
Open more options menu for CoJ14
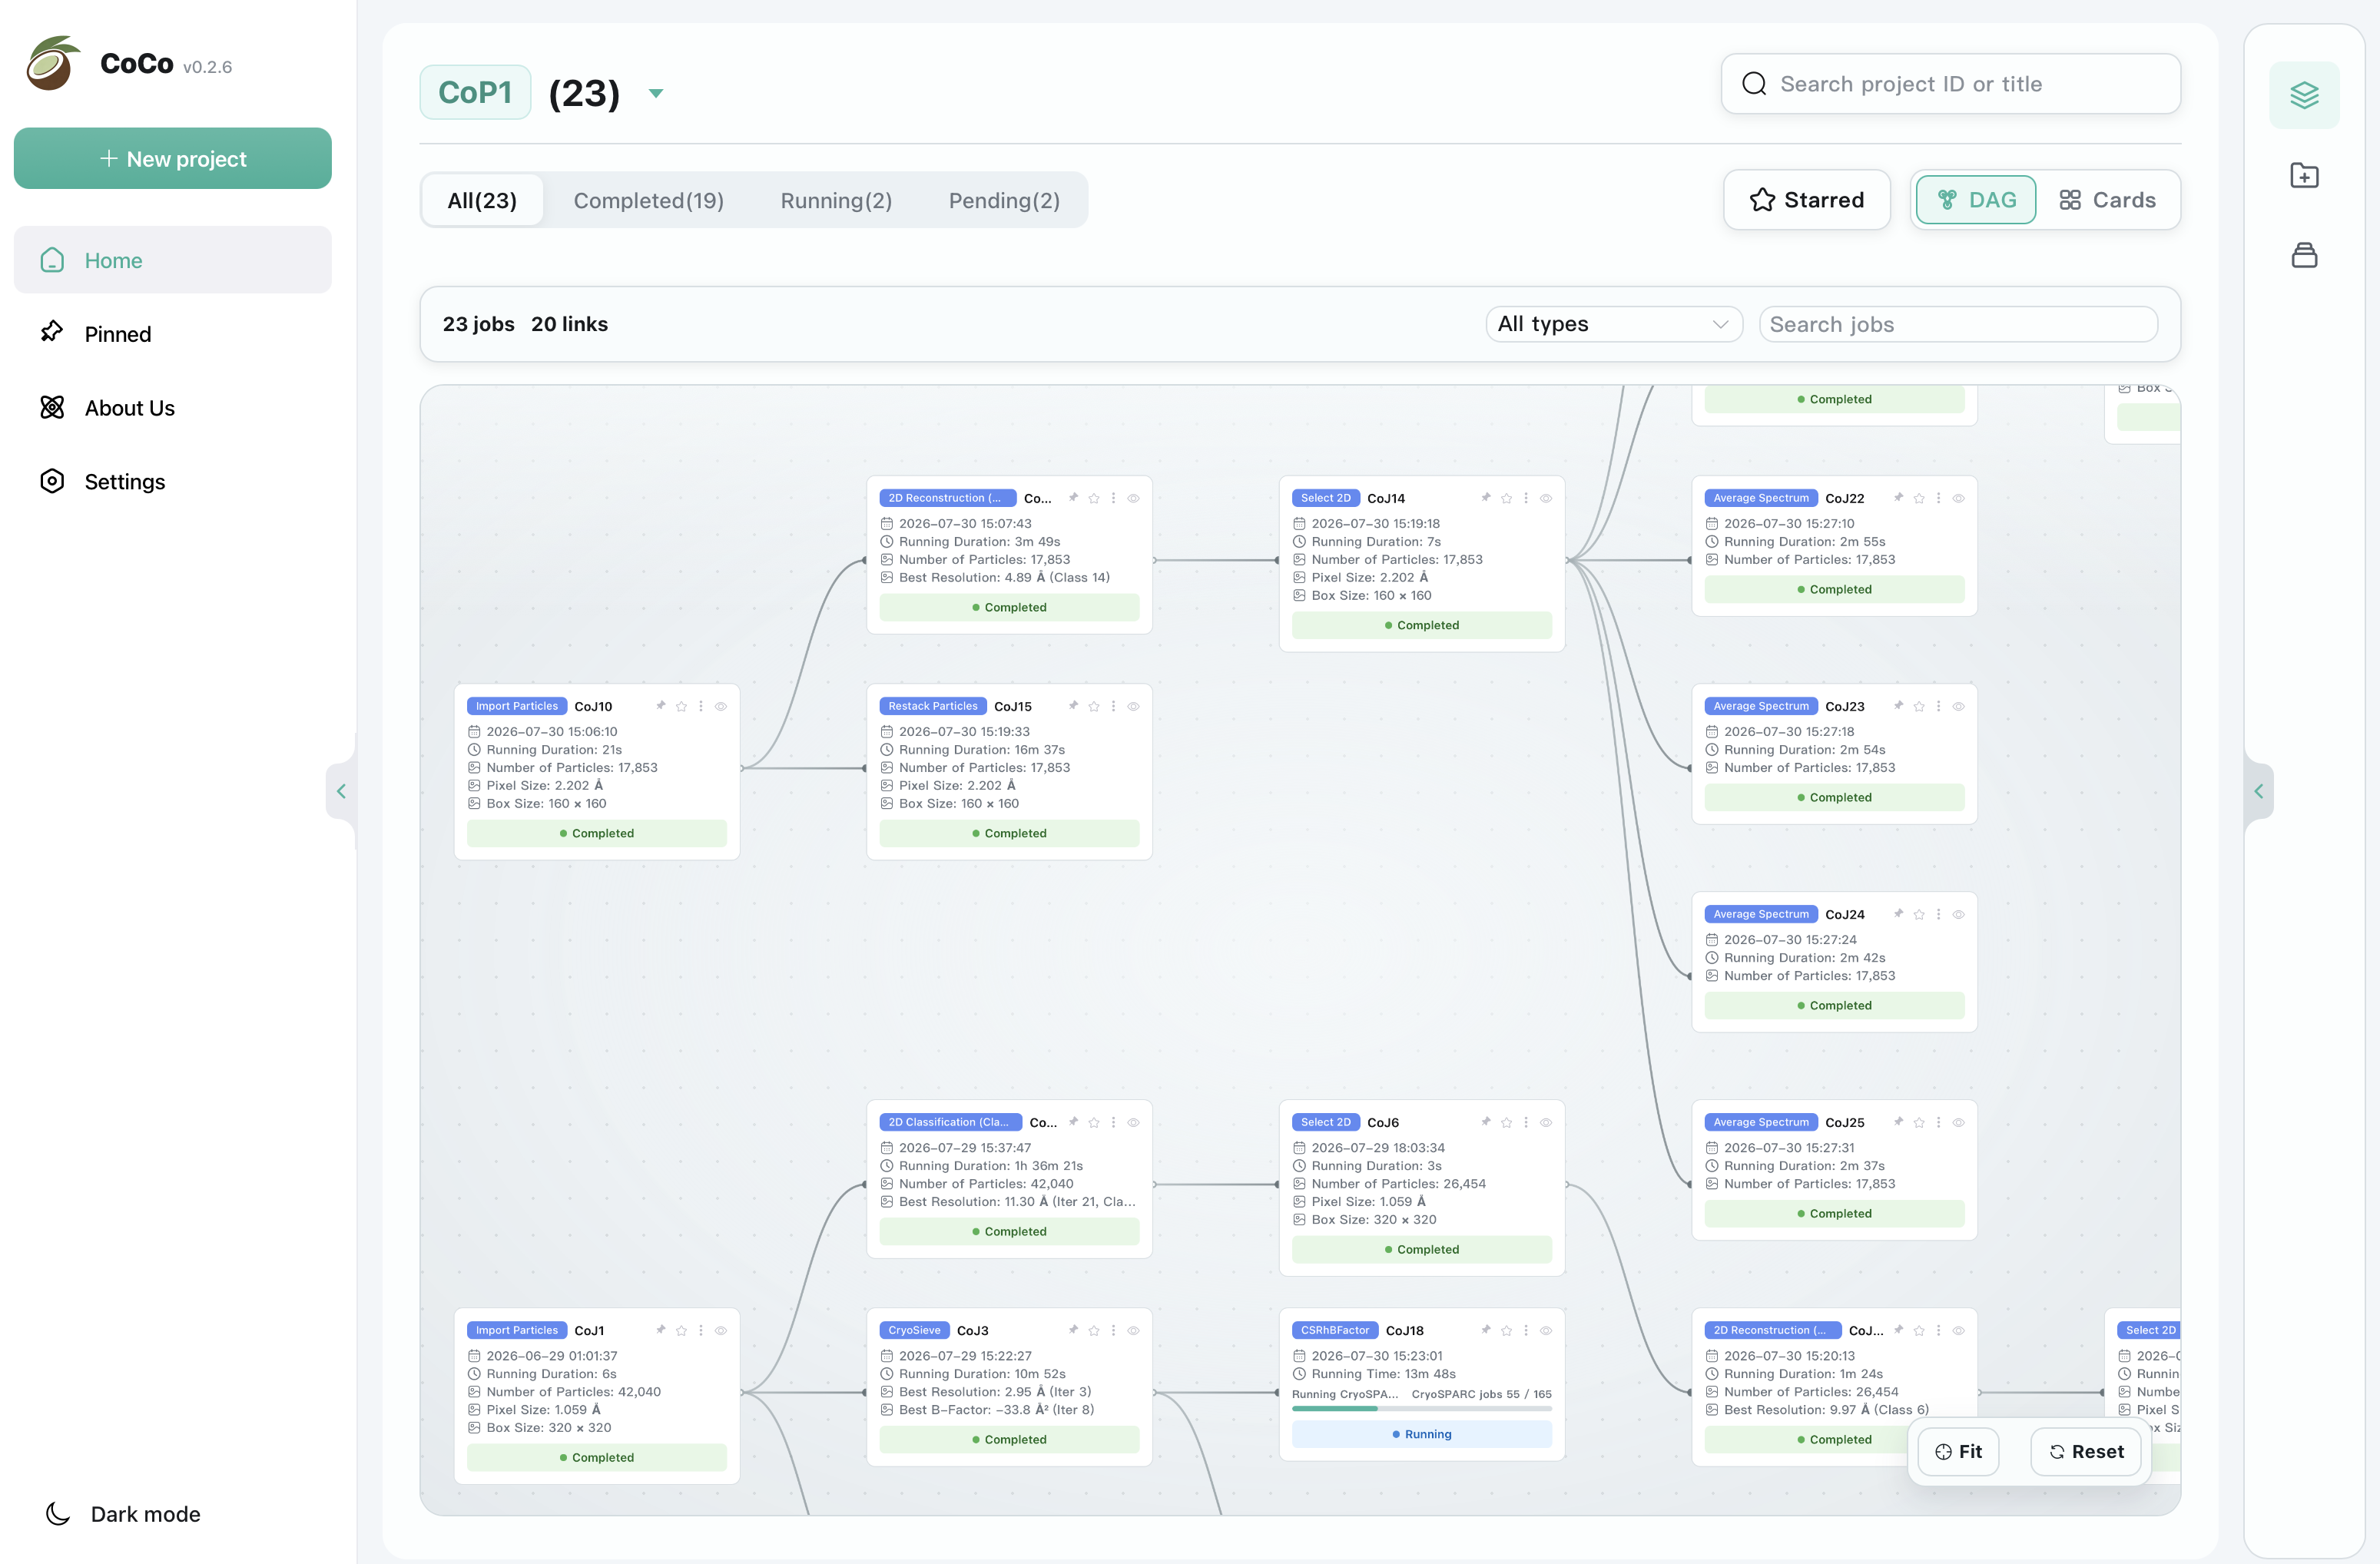click(1526, 498)
